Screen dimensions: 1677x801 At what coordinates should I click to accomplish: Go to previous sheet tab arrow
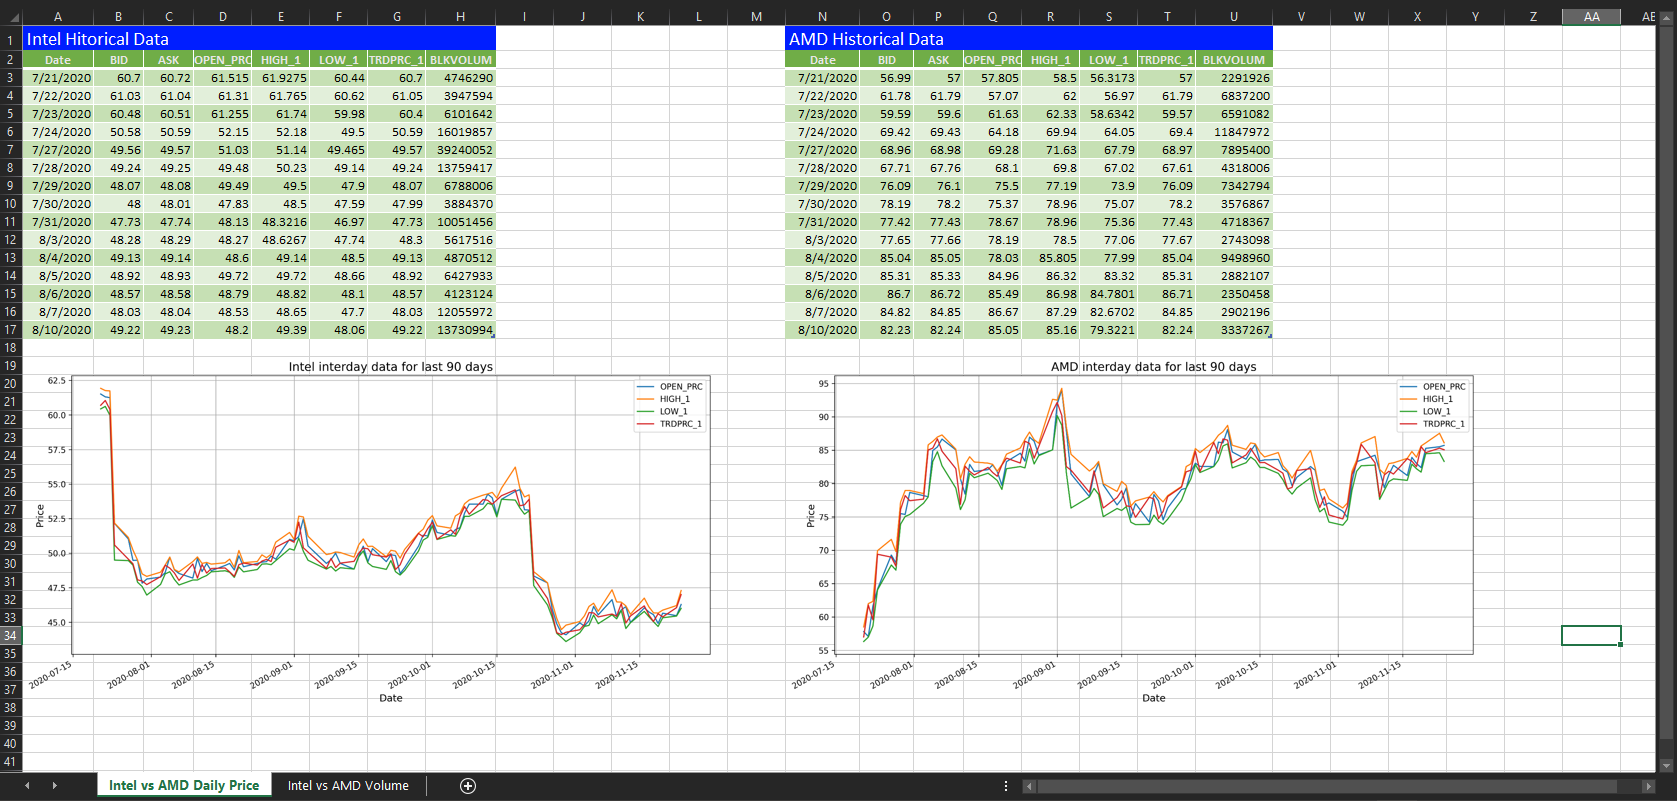tap(27, 786)
